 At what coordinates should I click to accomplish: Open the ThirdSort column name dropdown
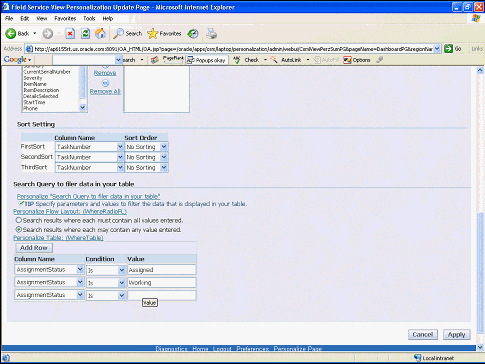[x=120, y=167]
